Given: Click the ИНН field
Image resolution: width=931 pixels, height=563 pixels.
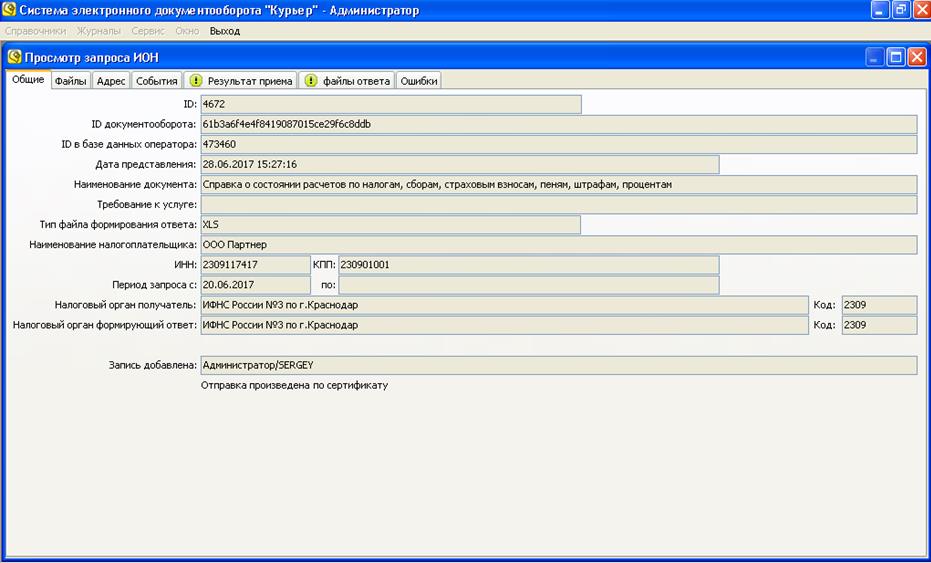Looking at the screenshot, I should coord(255,264).
